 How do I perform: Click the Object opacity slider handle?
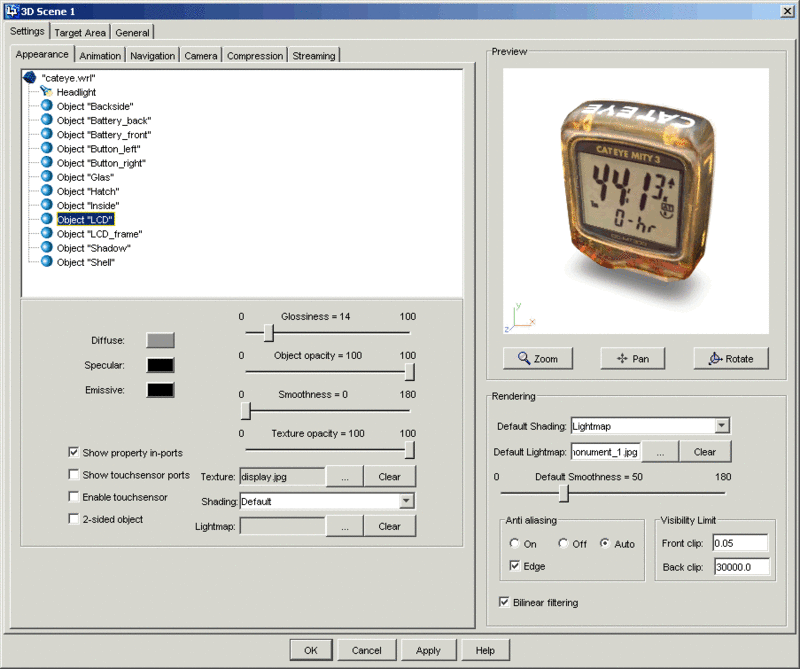[x=409, y=372]
